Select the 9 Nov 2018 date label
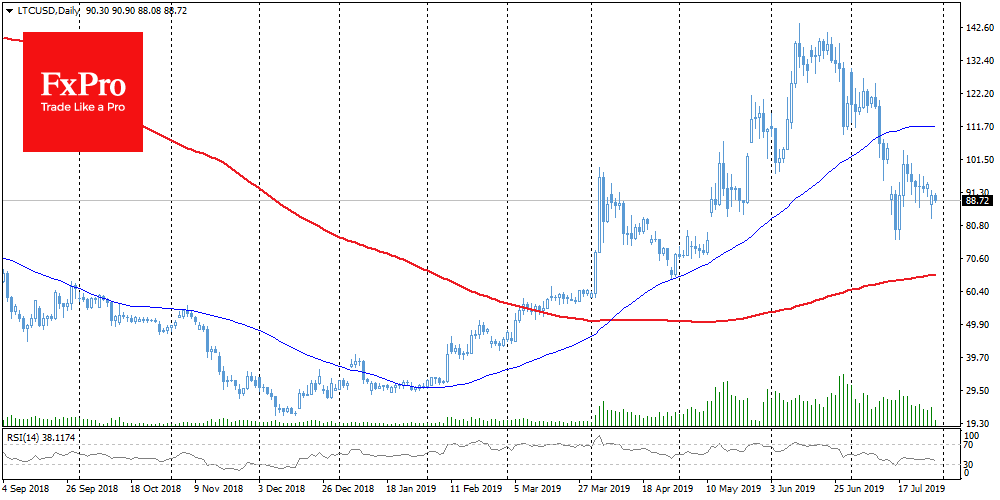 [219, 491]
